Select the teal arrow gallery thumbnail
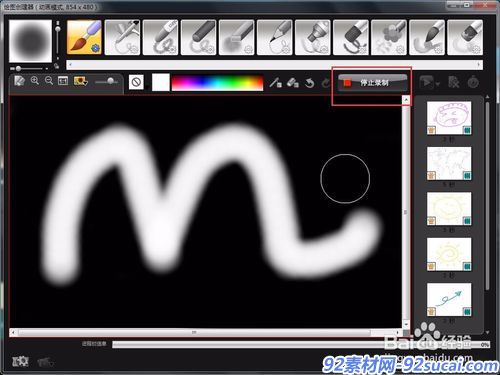The width and height of the screenshot is (500, 375). point(449,299)
